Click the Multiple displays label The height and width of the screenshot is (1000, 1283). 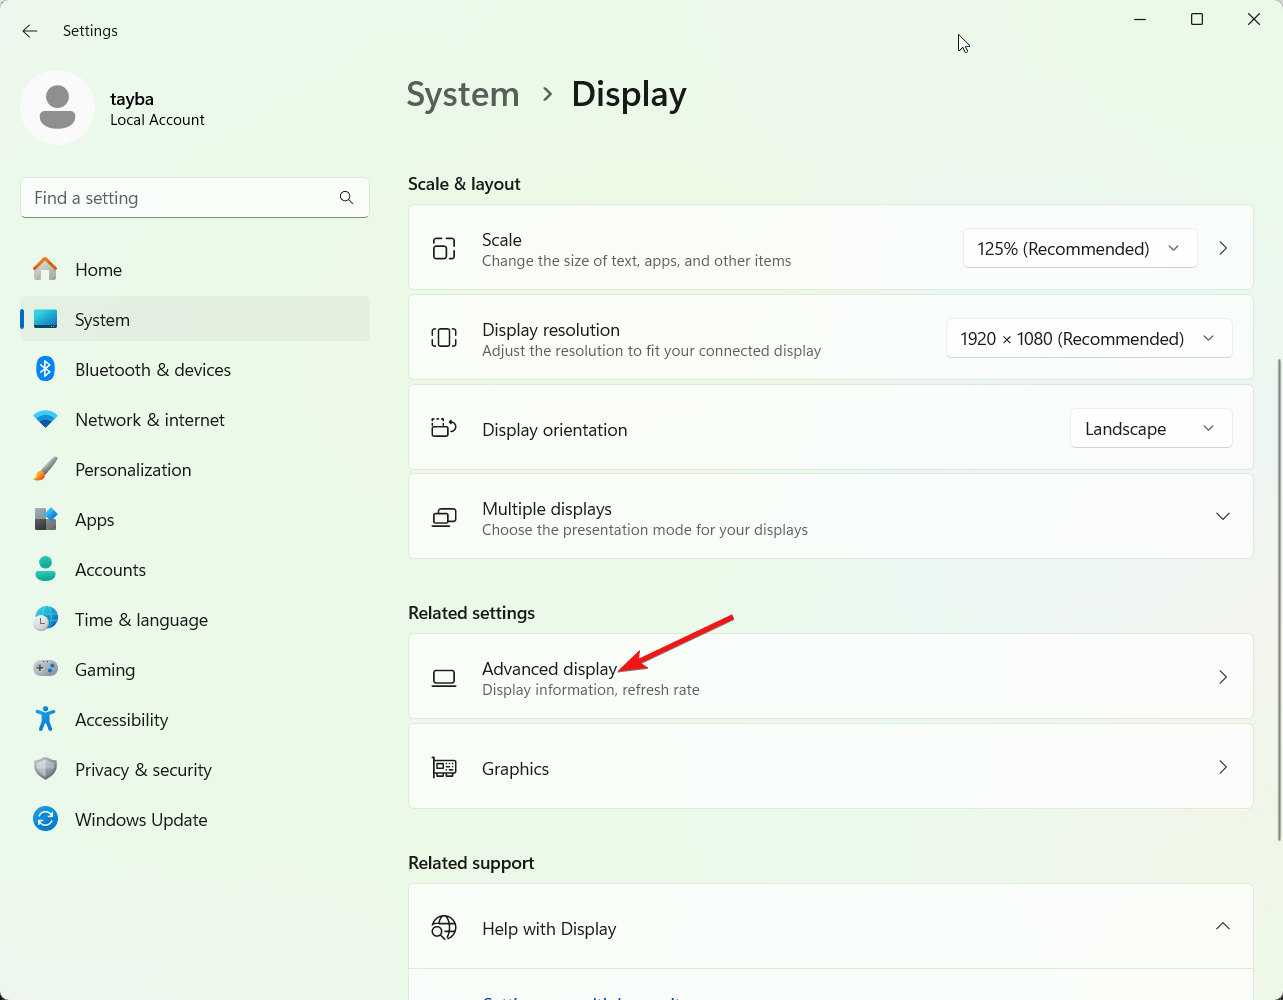(546, 508)
